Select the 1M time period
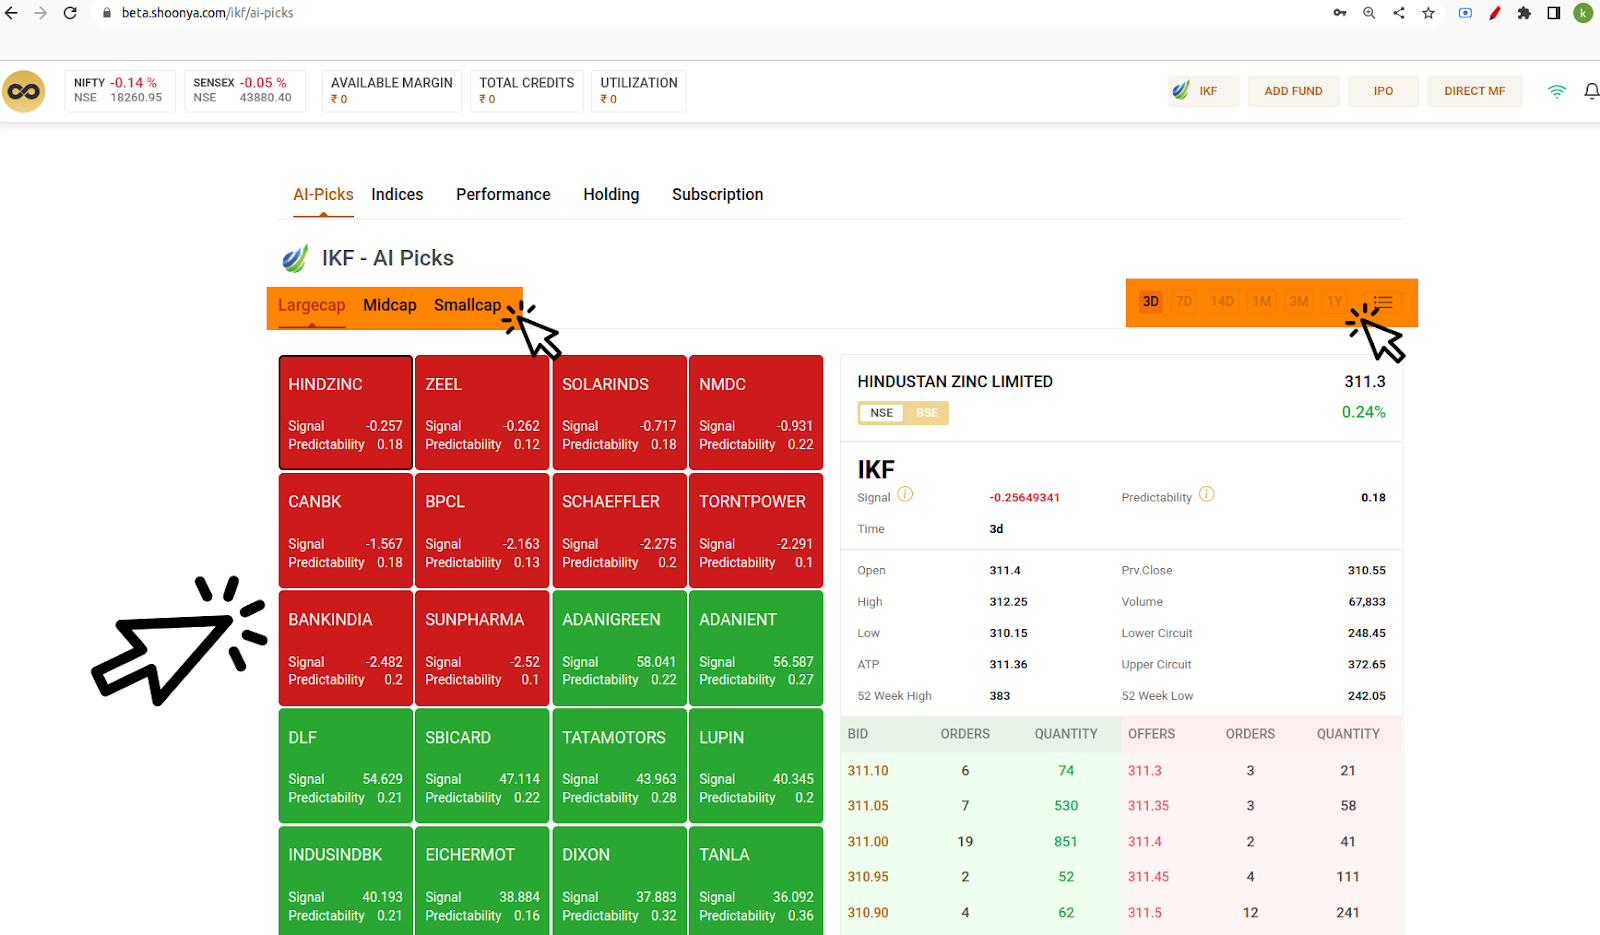 point(1262,301)
